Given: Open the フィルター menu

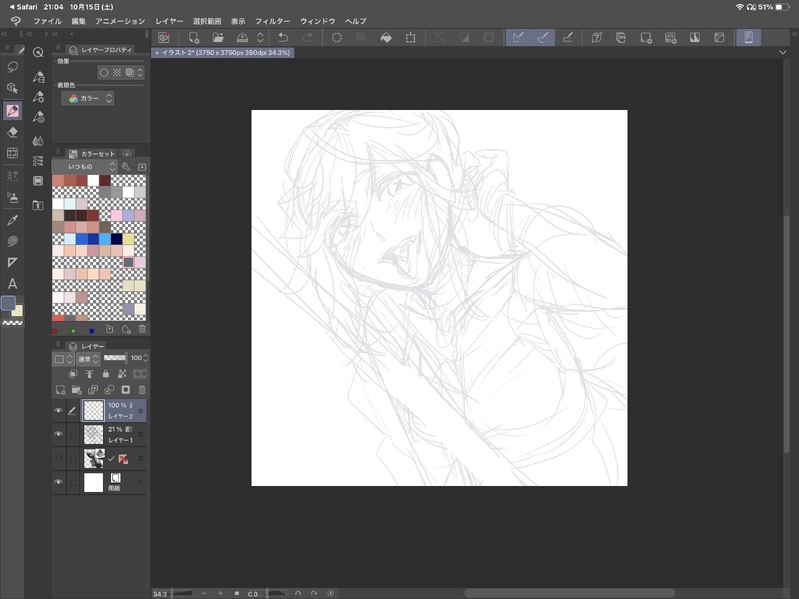Looking at the screenshot, I should 273,21.
